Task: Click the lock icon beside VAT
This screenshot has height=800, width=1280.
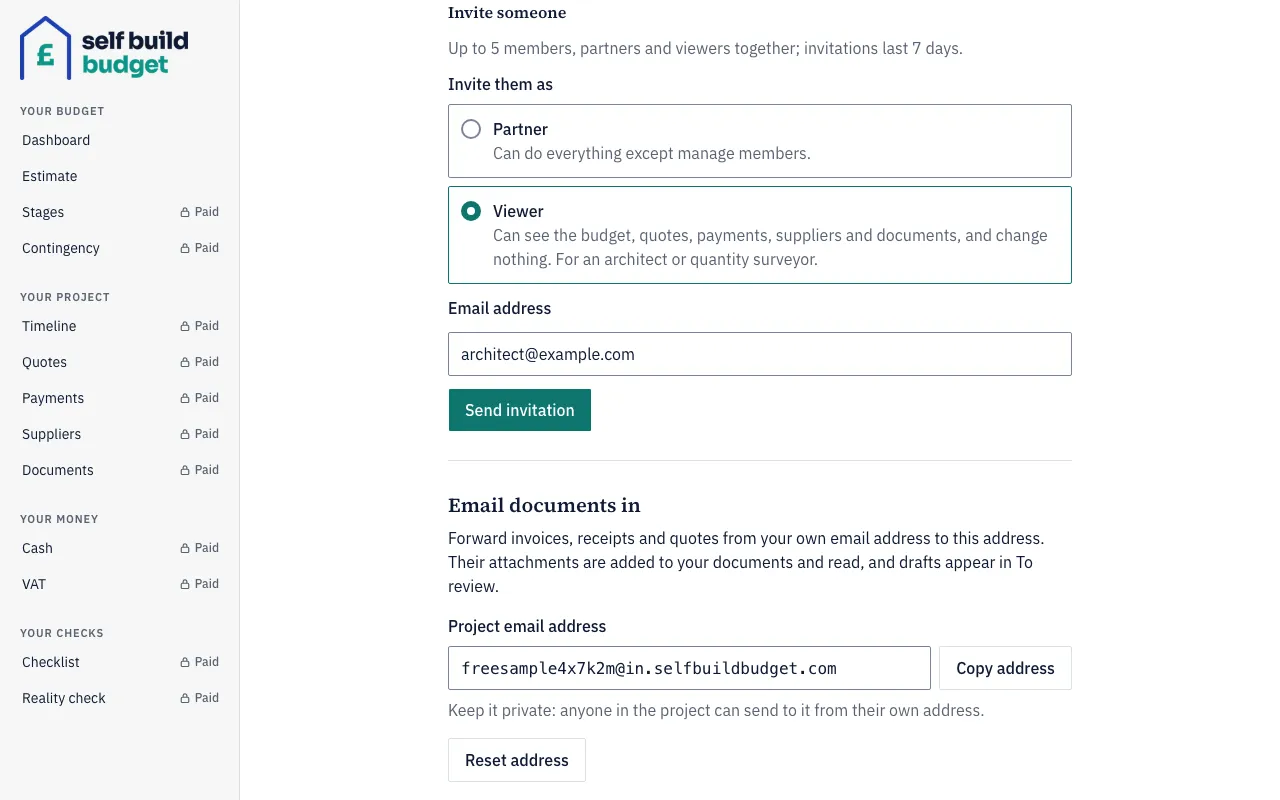Action: coord(185,584)
